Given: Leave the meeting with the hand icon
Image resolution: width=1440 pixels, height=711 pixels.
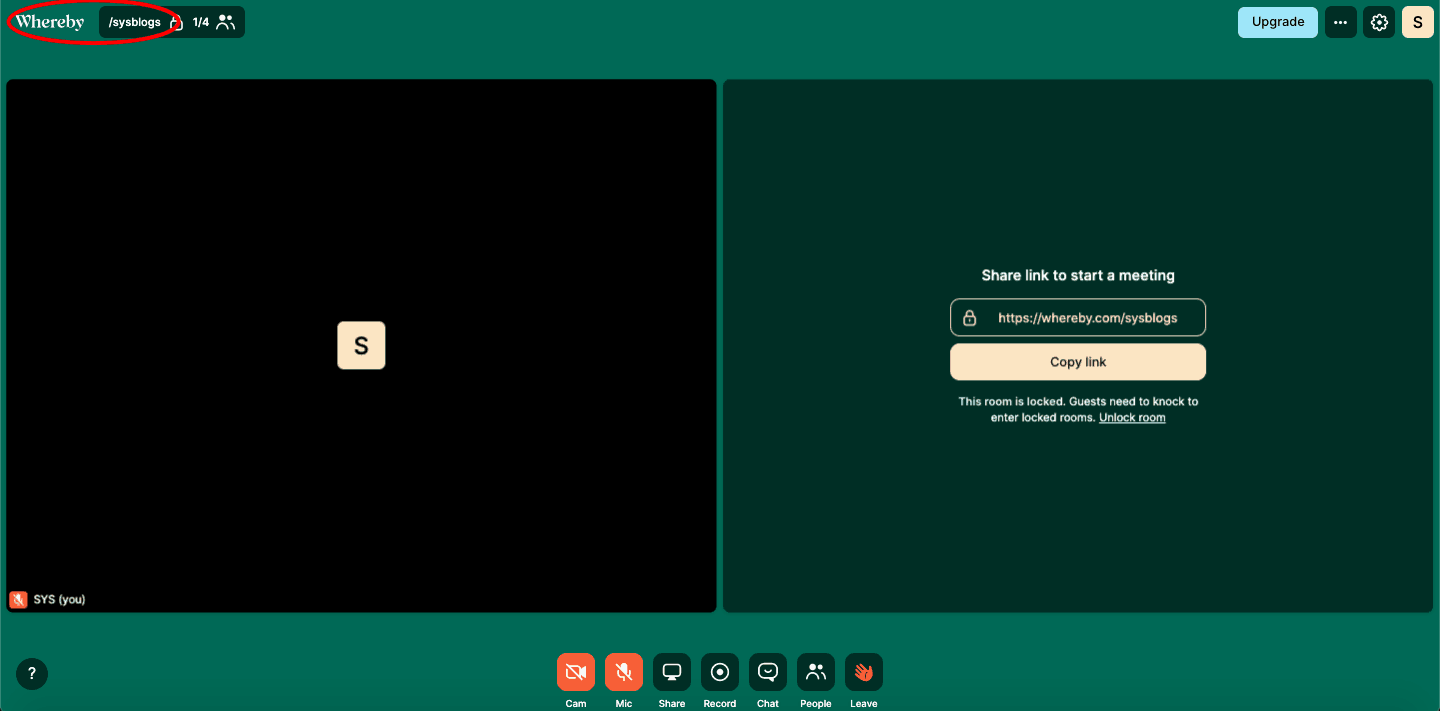Looking at the screenshot, I should coord(863,671).
